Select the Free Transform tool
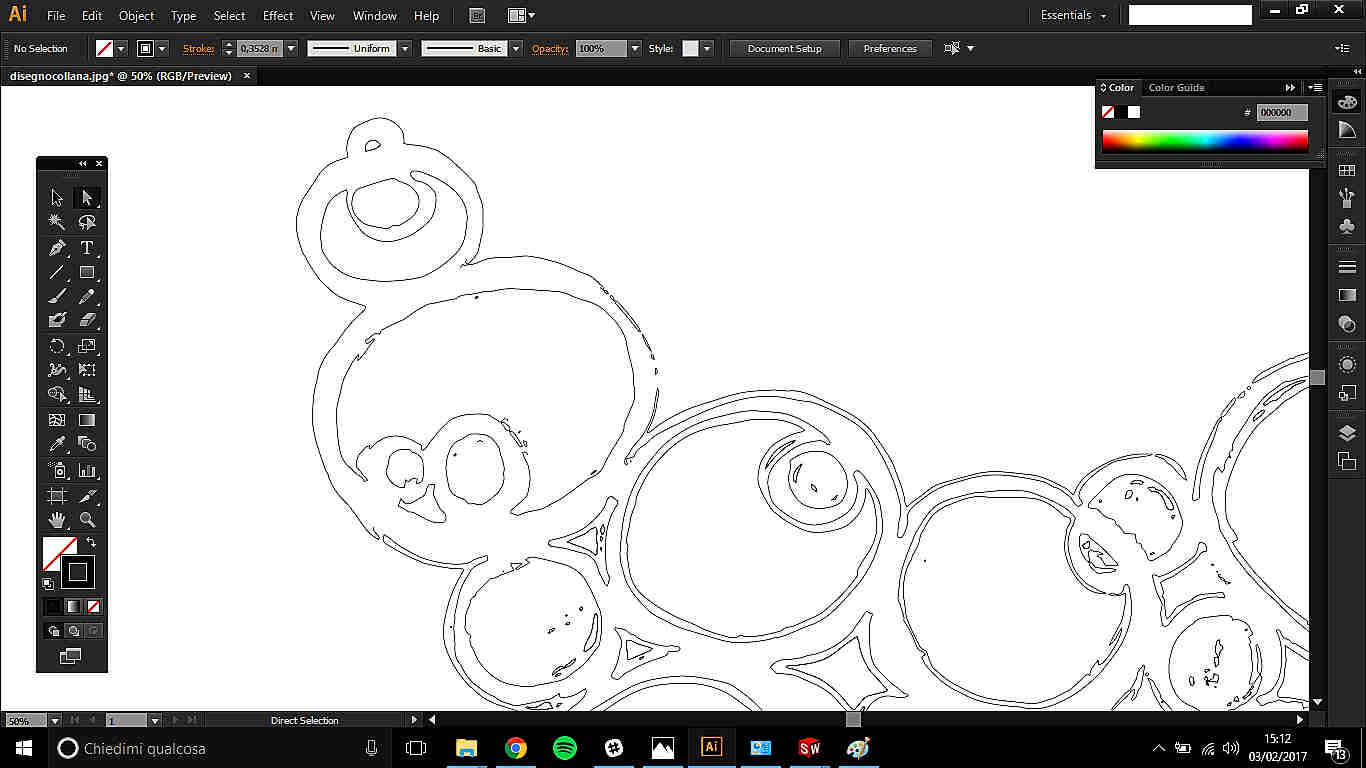1366x768 pixels. (87, 370)
